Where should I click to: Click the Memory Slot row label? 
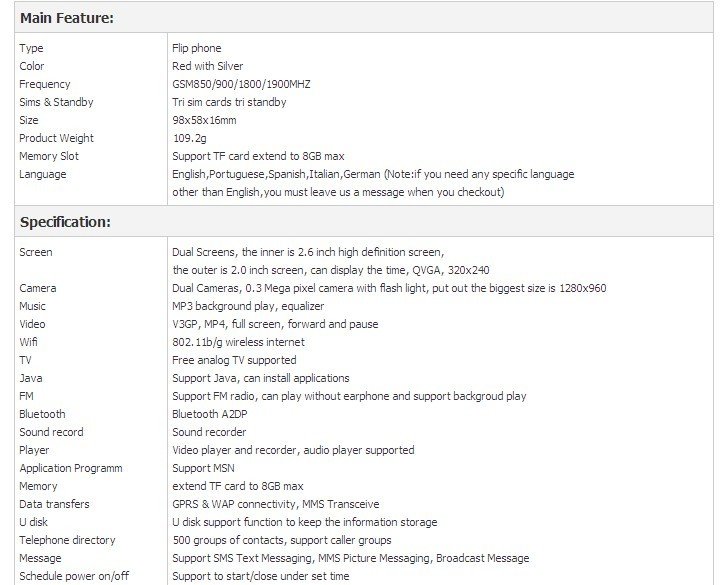click(49, 156)
